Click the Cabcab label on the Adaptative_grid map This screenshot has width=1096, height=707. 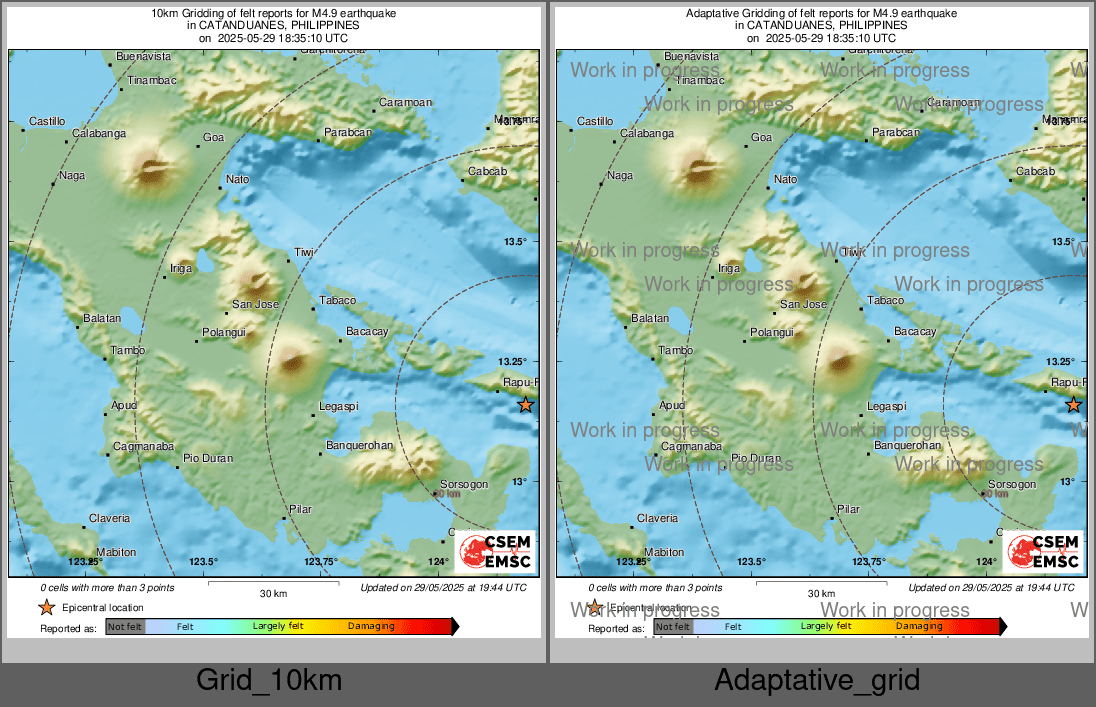point(1035,171)
